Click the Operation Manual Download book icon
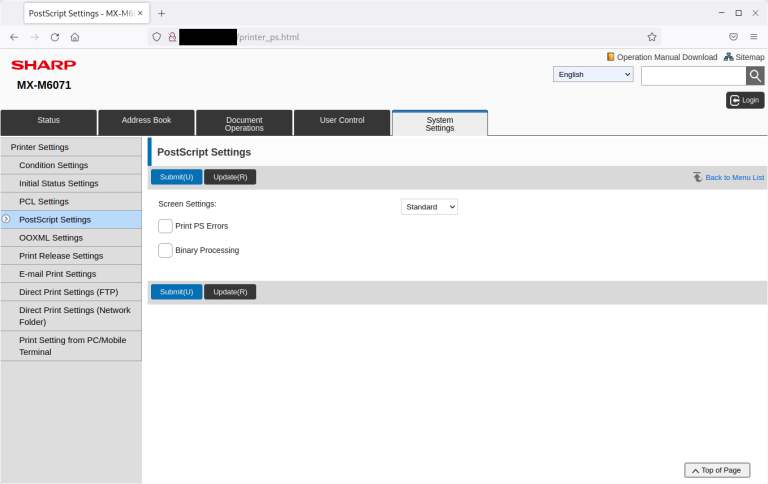Image resolution: width=768 pixels, height=484 pixels. [x=610, y=57]
